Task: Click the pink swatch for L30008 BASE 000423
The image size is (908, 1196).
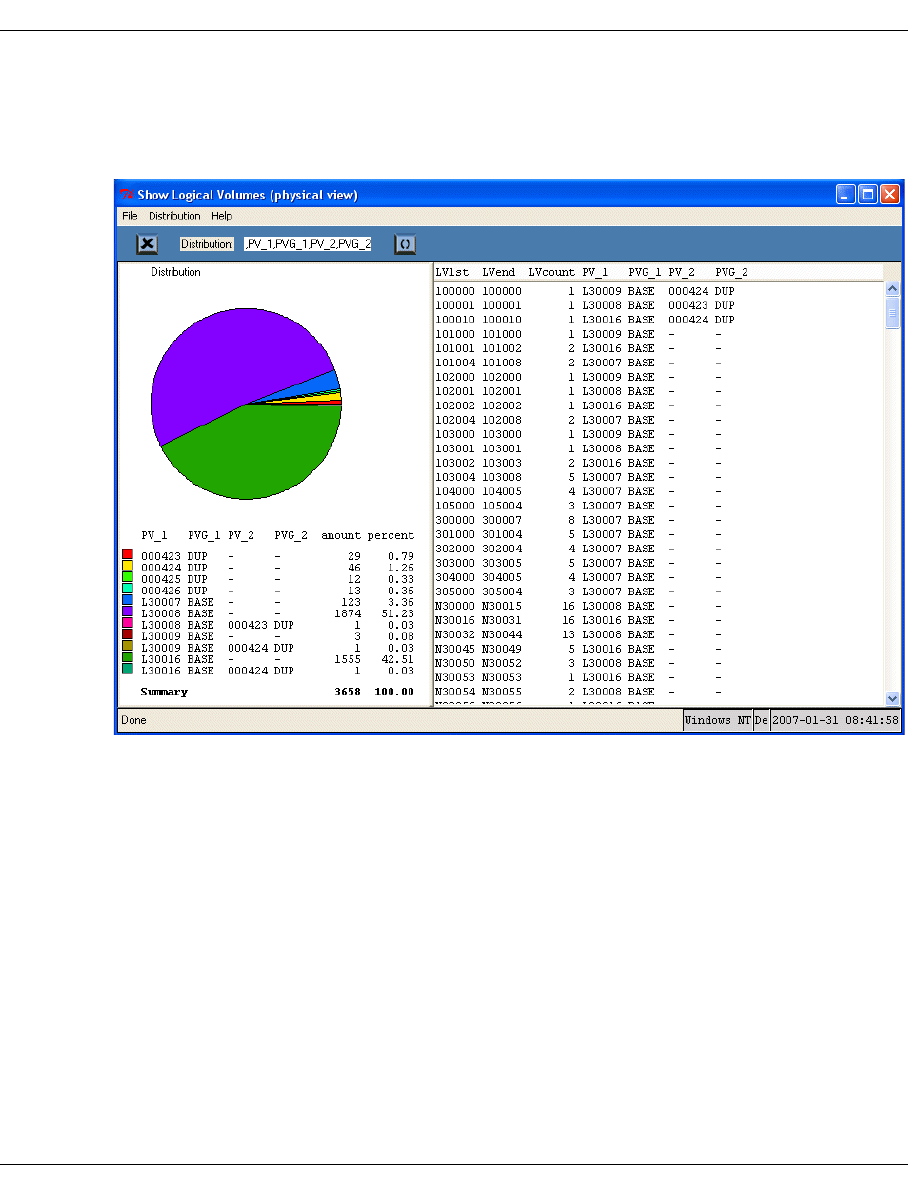Action: click(x=127, y=623)
